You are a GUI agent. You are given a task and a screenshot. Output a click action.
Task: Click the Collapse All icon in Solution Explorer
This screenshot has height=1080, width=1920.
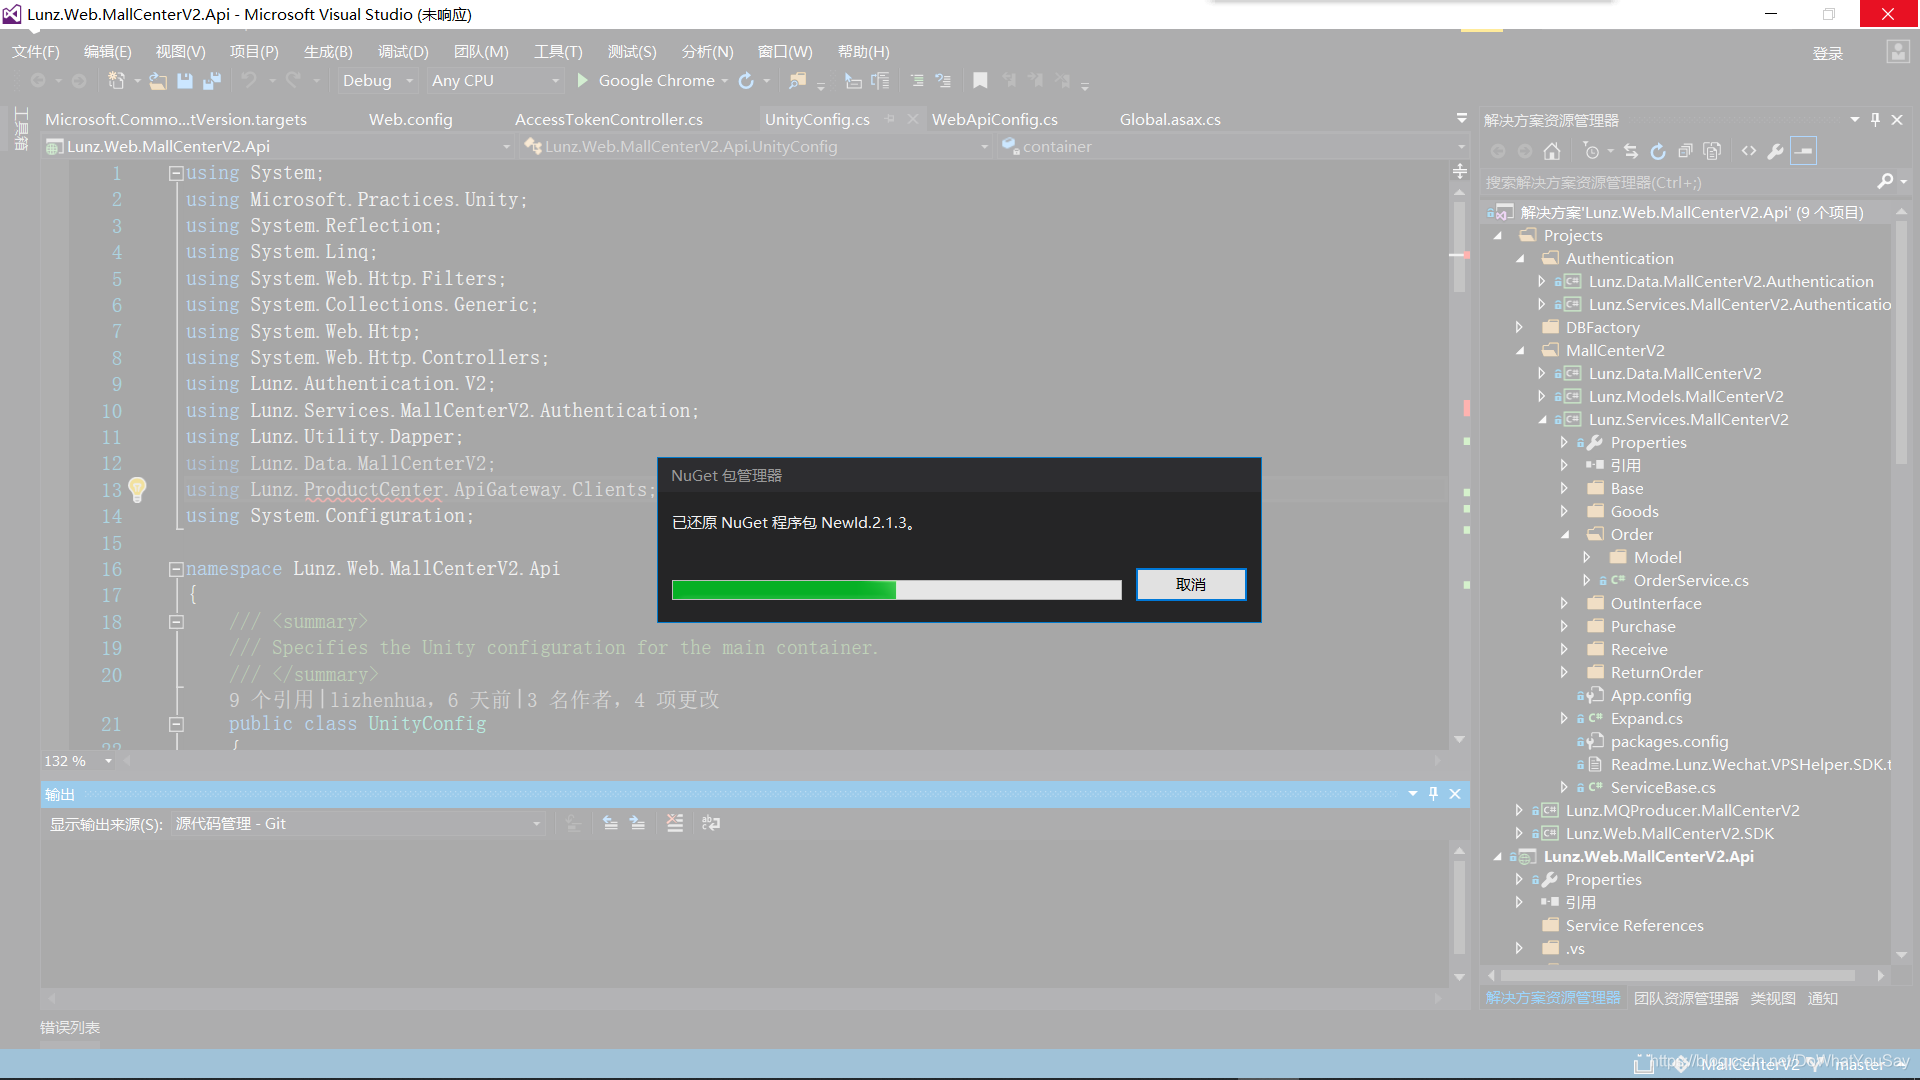1685,151
